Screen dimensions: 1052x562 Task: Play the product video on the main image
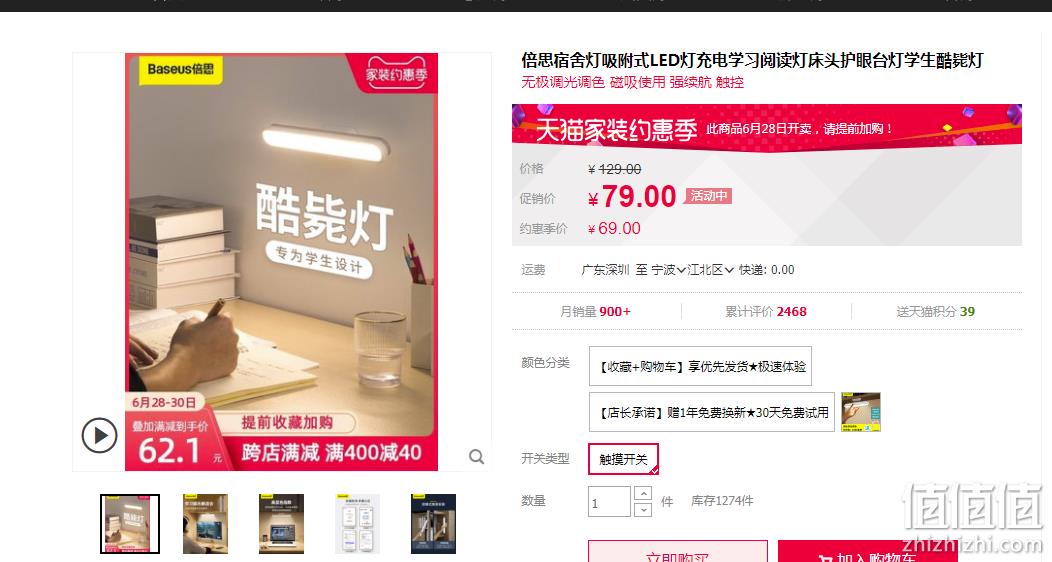[100, 436]
